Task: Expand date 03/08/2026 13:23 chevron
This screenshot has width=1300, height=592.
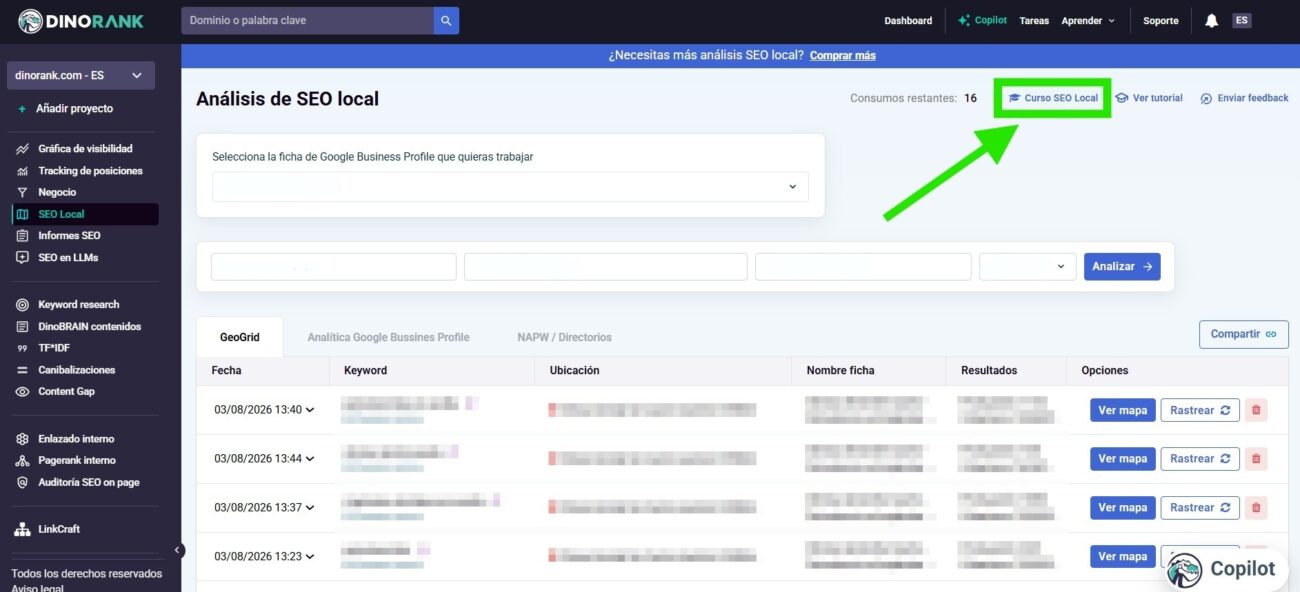Action: (x=310, y=557)
